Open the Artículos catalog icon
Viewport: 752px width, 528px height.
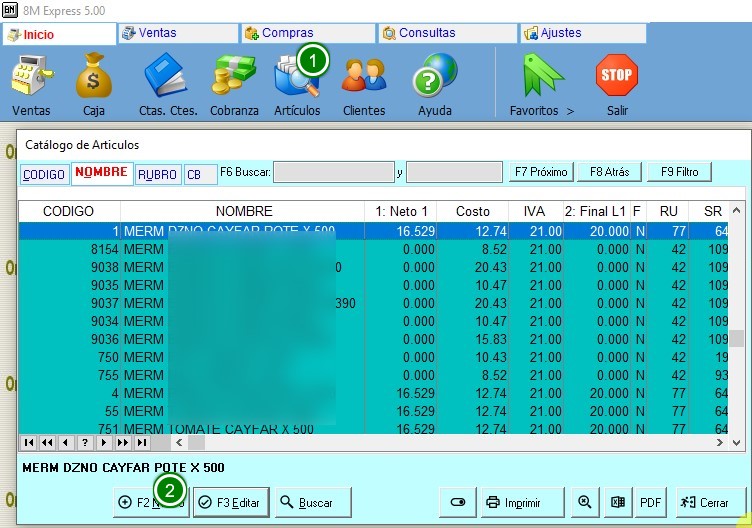(x=297, y=75)
